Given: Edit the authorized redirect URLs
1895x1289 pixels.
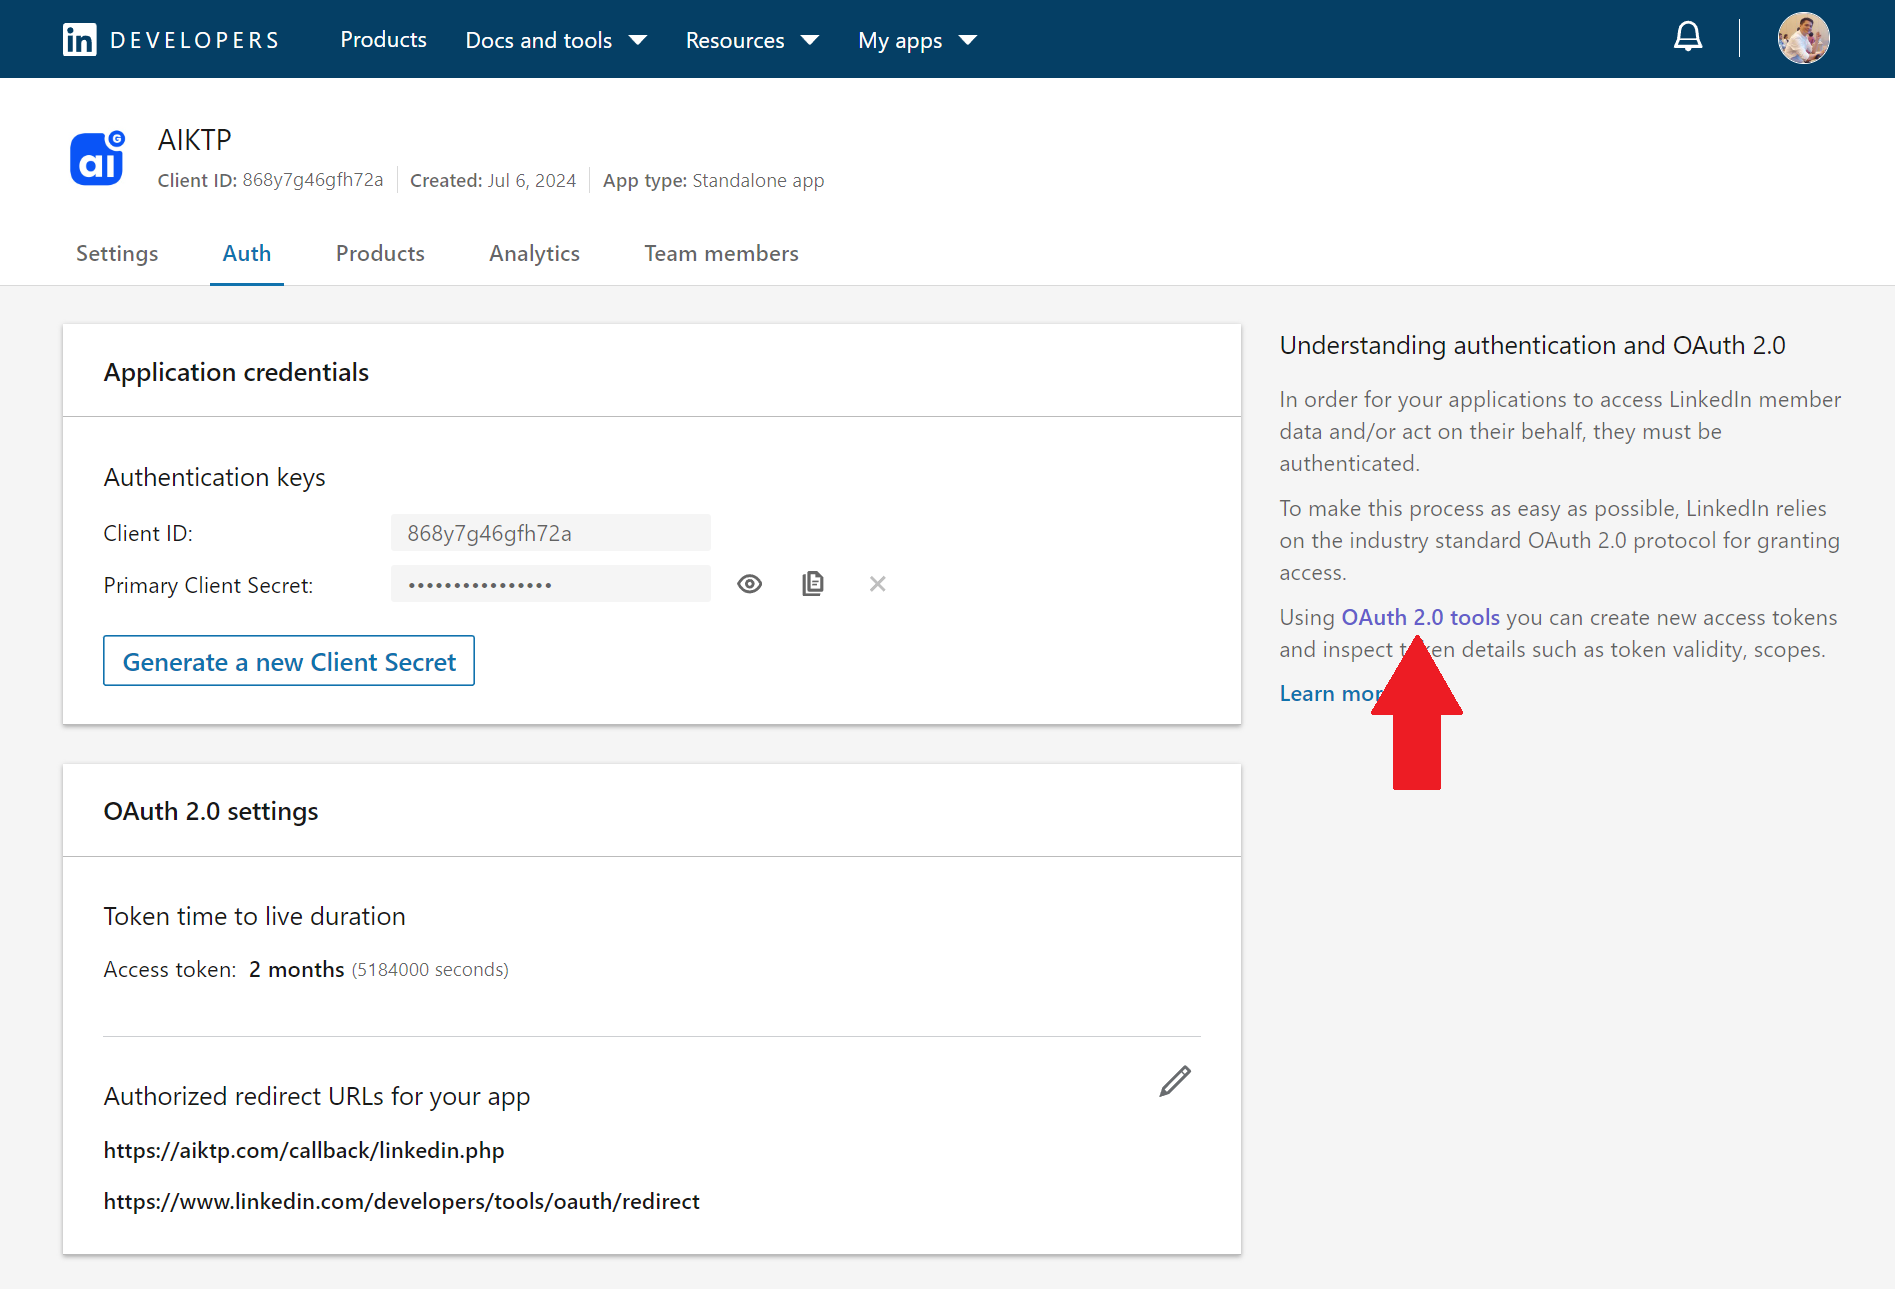Looking at the screenshot, I should (x=1174, y=1081).
